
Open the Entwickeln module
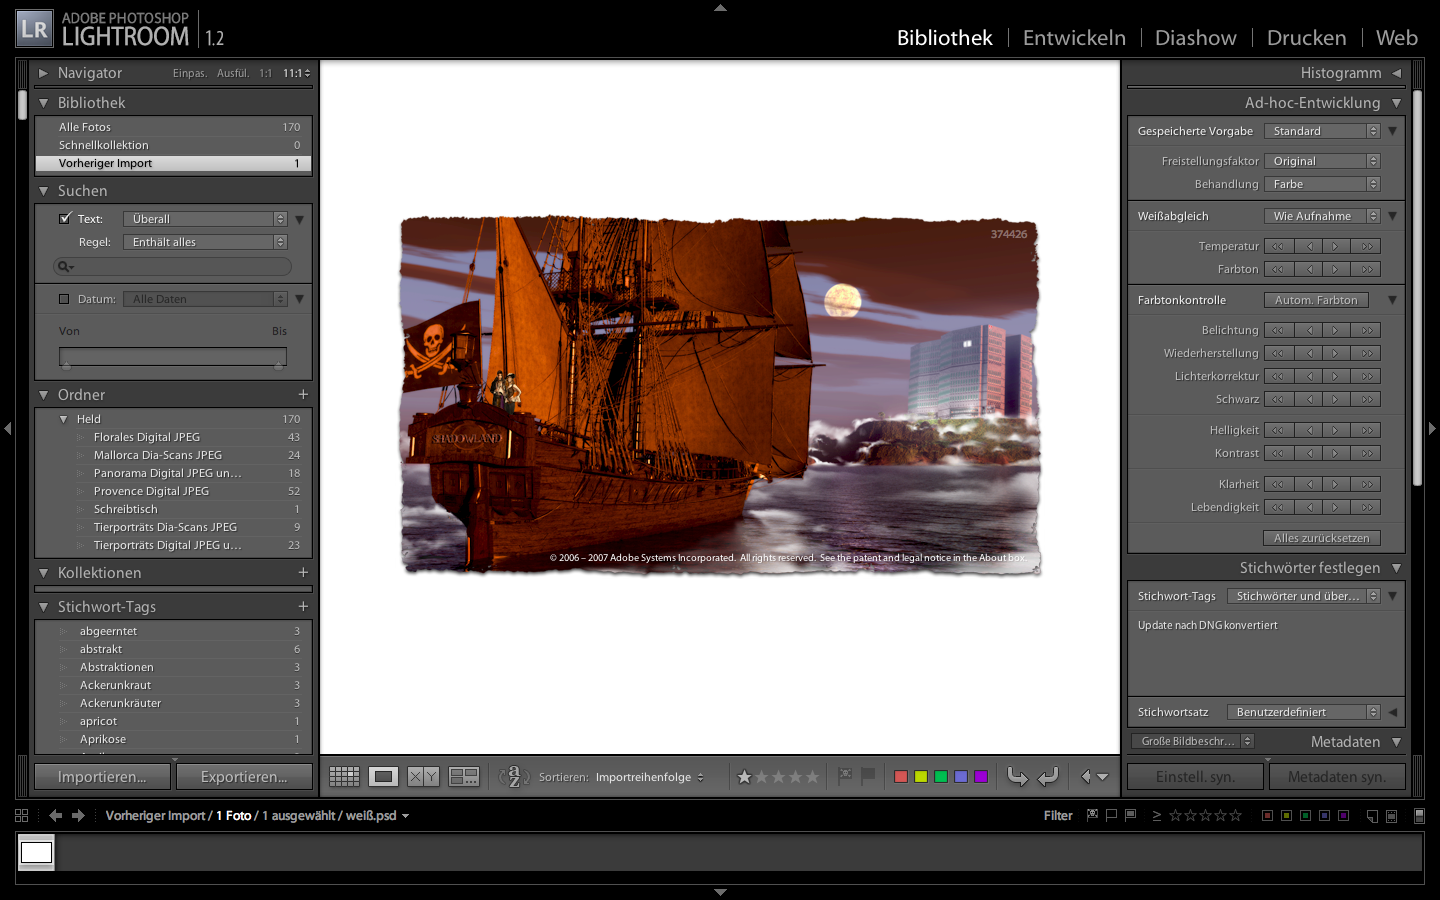point(1074,38)
